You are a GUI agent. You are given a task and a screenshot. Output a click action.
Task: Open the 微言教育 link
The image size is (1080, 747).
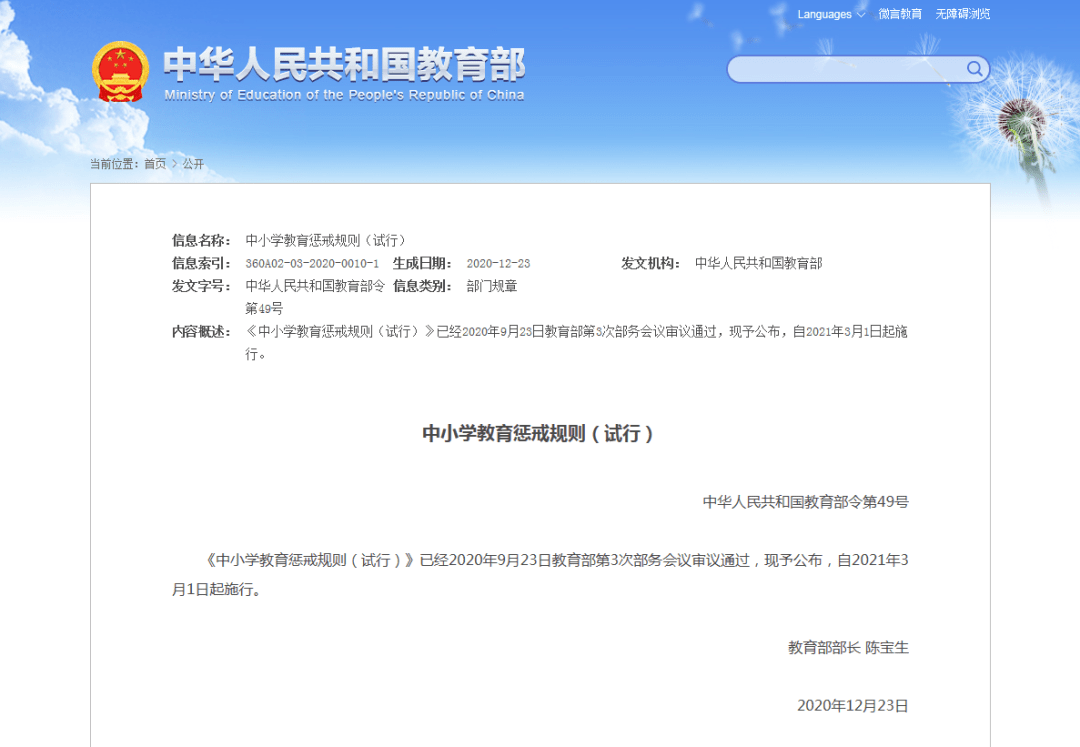coord(900,15)
